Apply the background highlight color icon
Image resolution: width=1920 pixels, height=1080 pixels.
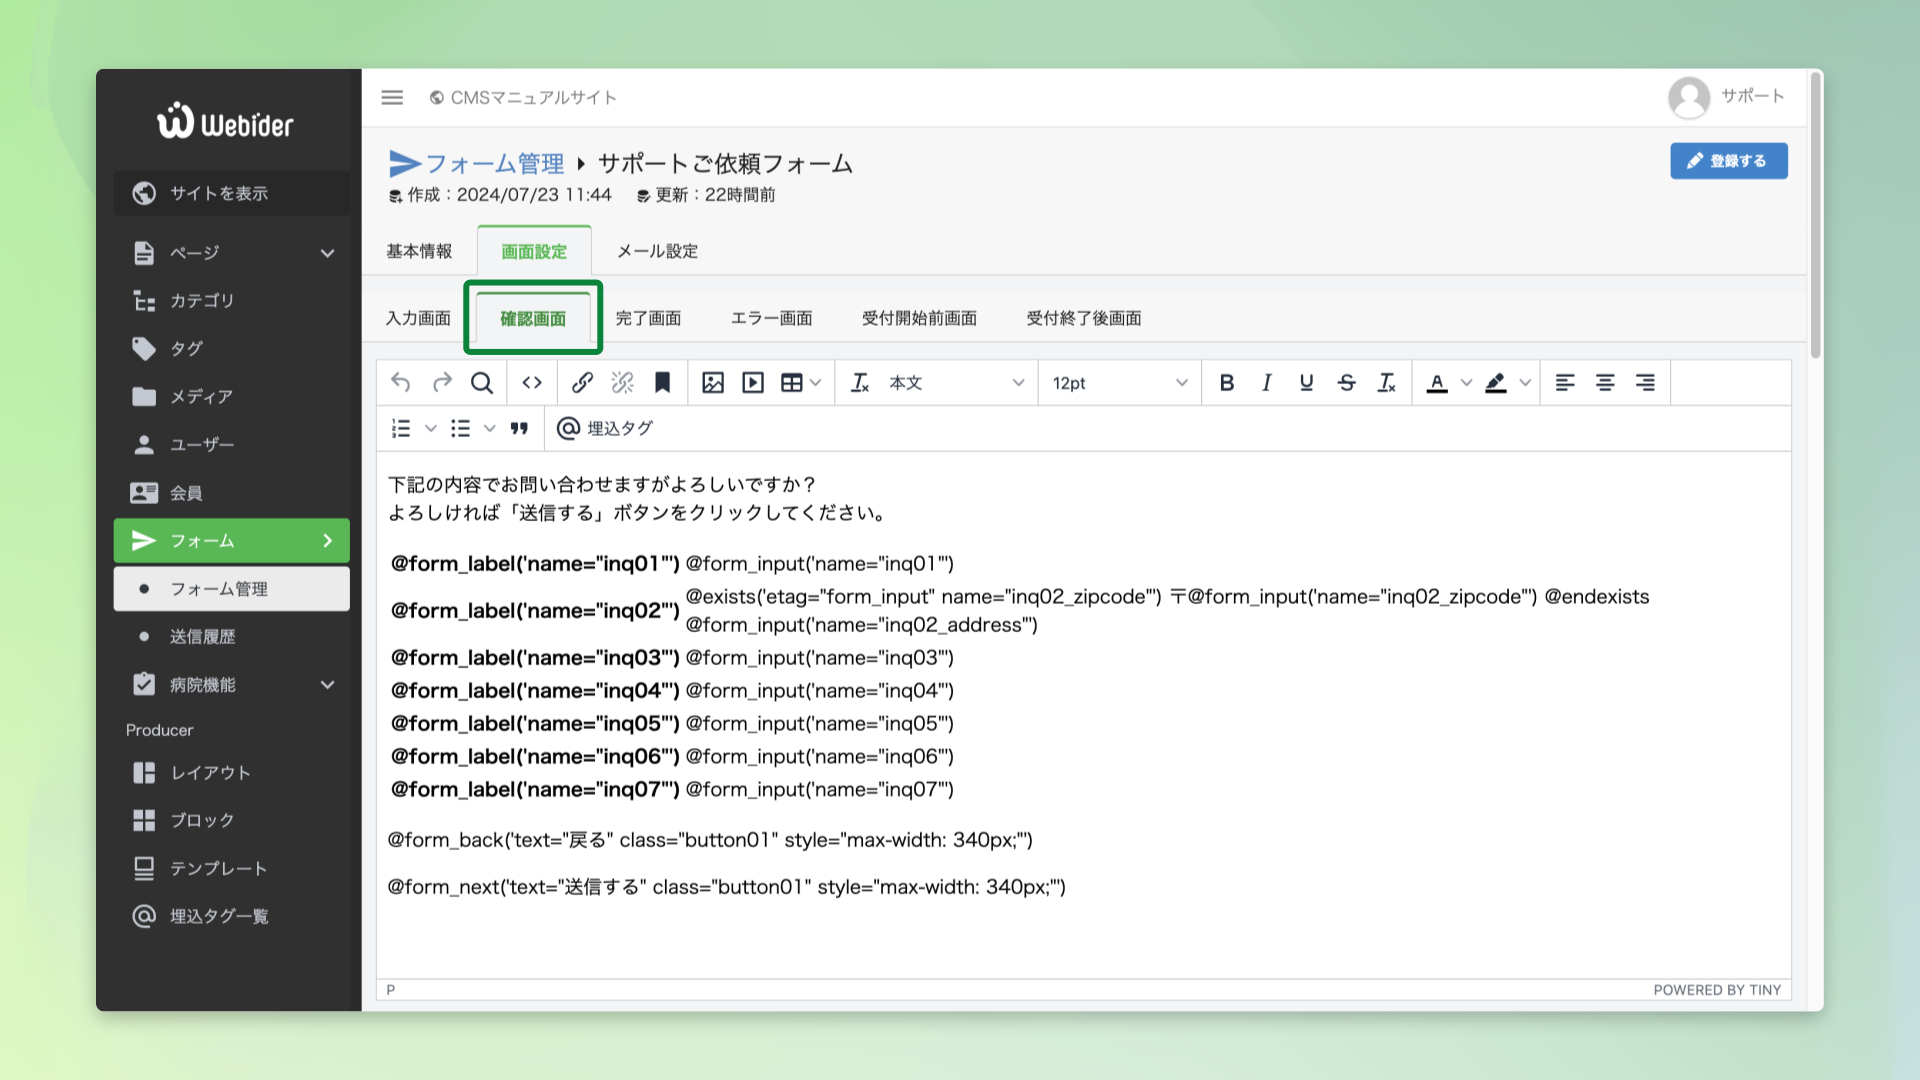pos(1496,383)
